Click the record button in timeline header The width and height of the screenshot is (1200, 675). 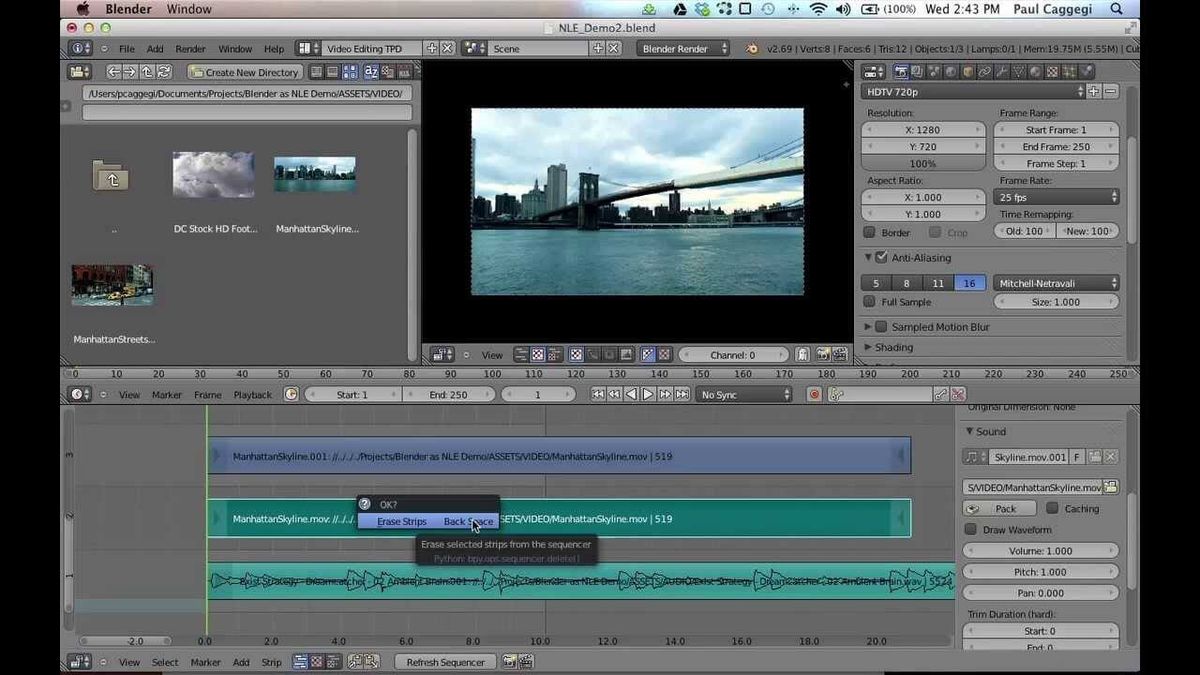click(813, 394)
